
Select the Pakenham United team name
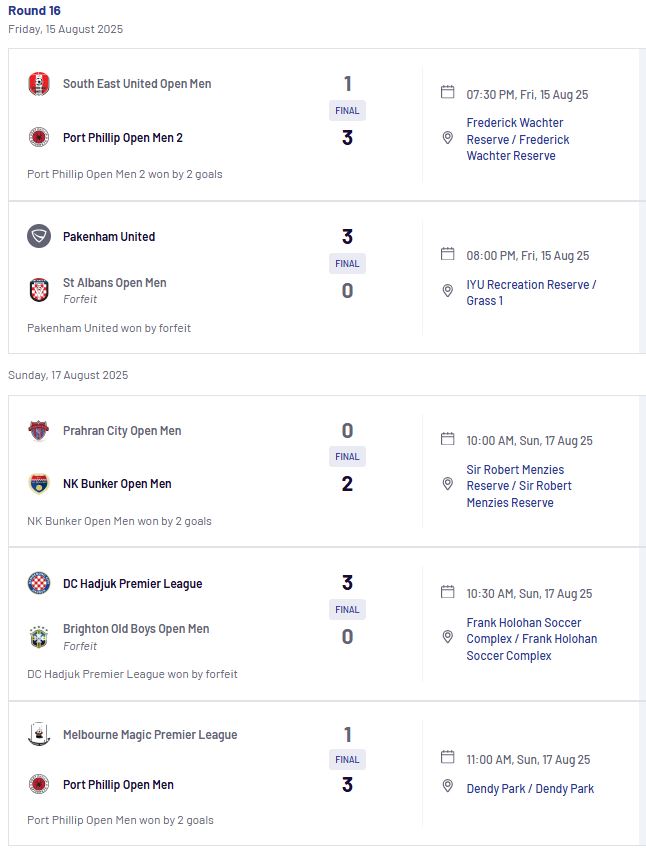click(x=109, y=236)
